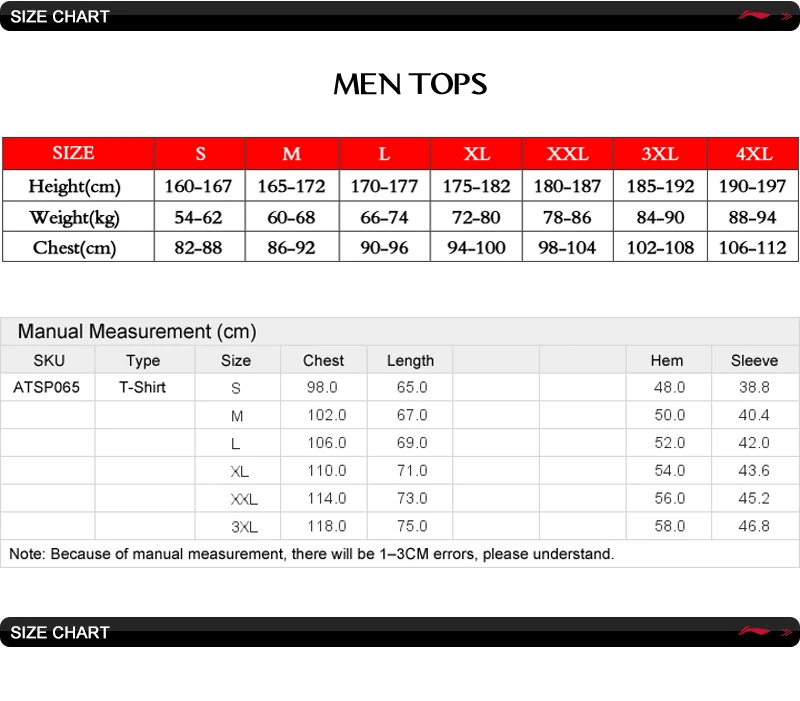Click chest range 86-92
The height and width of the screenshot is (701, 800).
[x=291, y=247]
